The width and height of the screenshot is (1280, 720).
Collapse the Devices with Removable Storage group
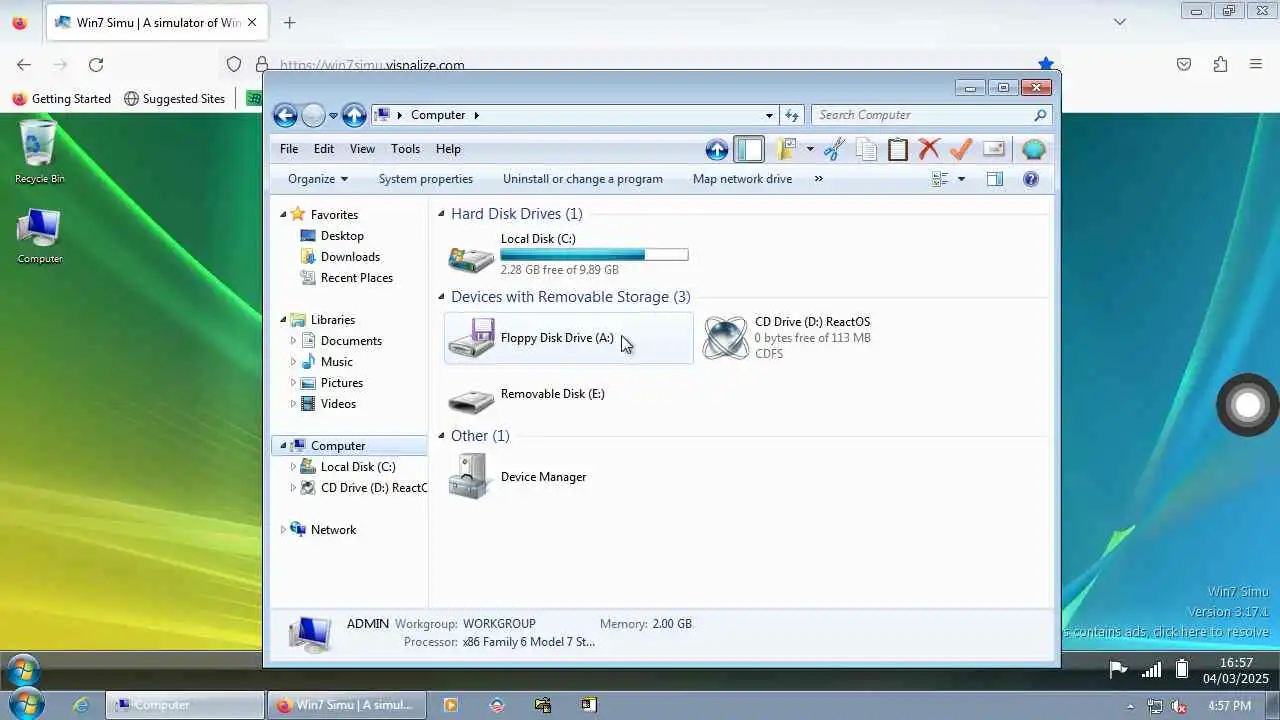[441, 297]
